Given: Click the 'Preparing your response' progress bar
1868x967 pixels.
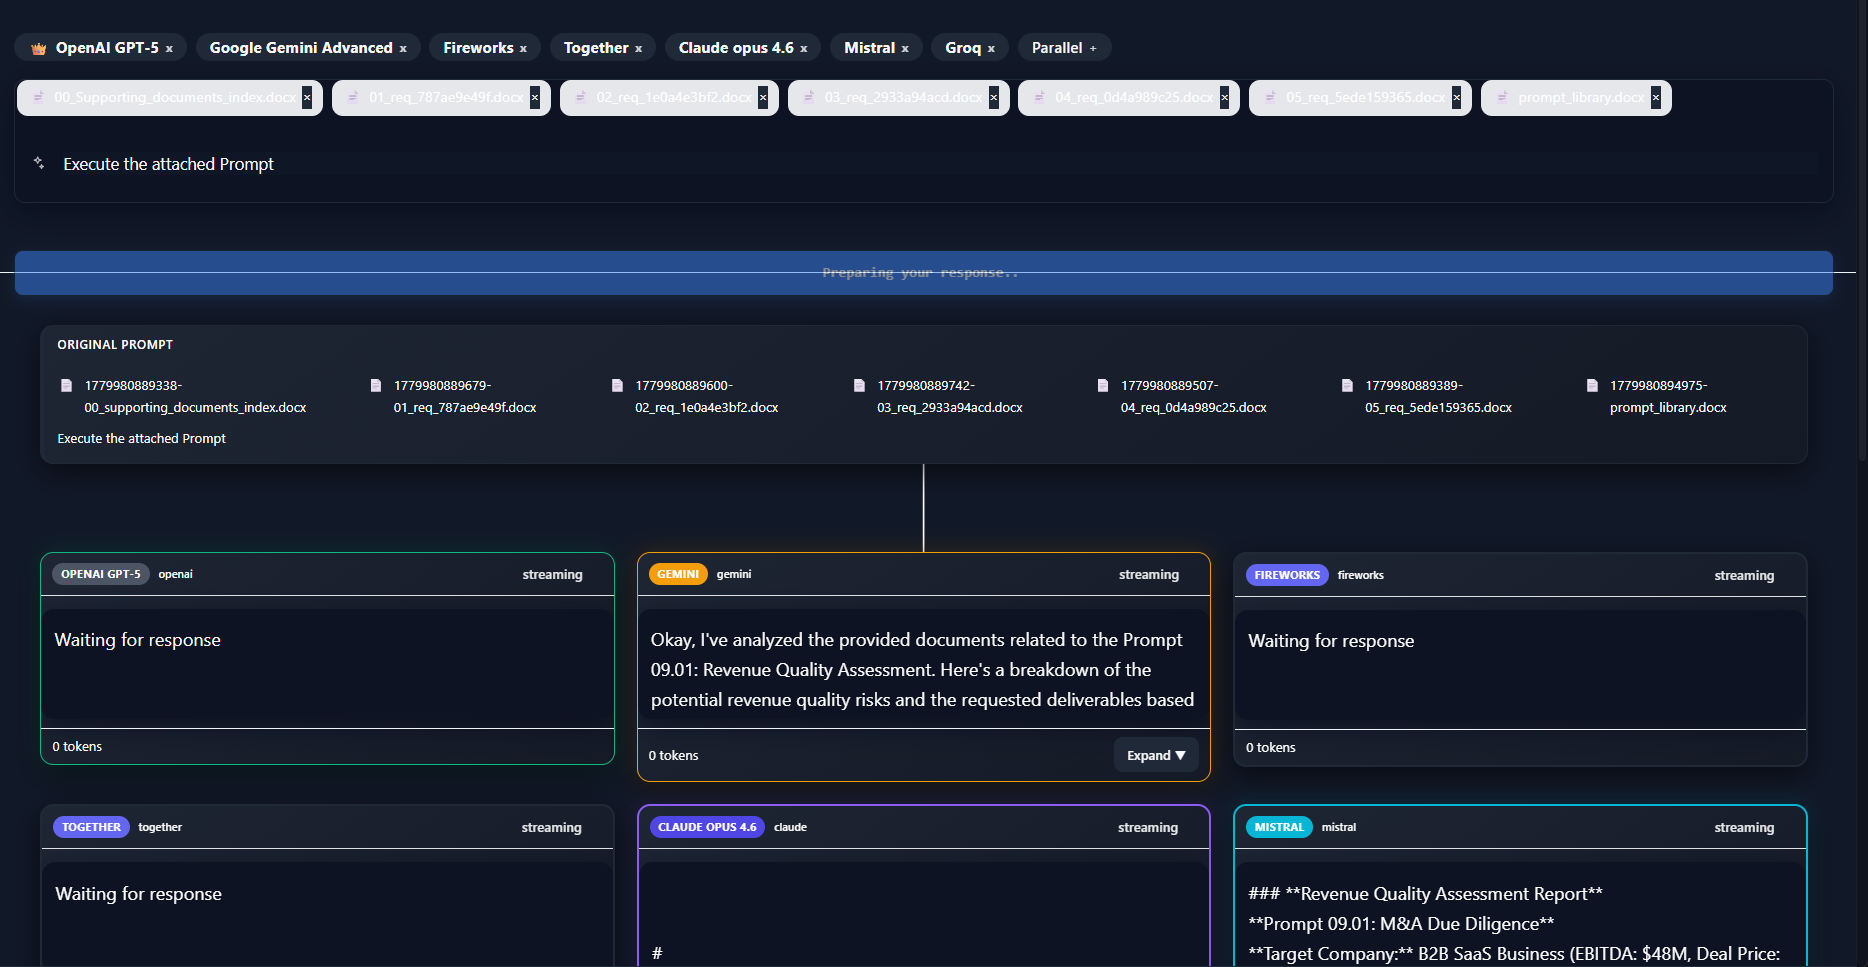Looking at the screenshot, I should (x=924, y=273).
